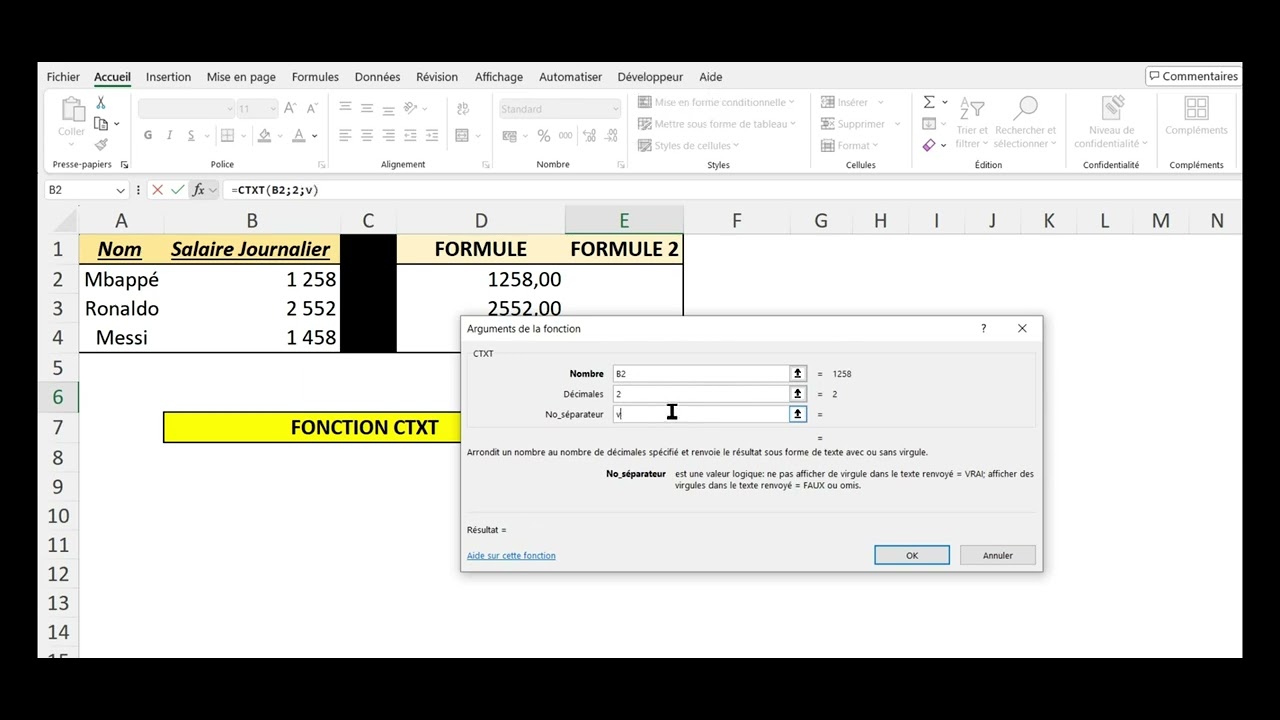Click the Compléments icon
Viewport: 1280px width, 720px height.
(1197, 108)
